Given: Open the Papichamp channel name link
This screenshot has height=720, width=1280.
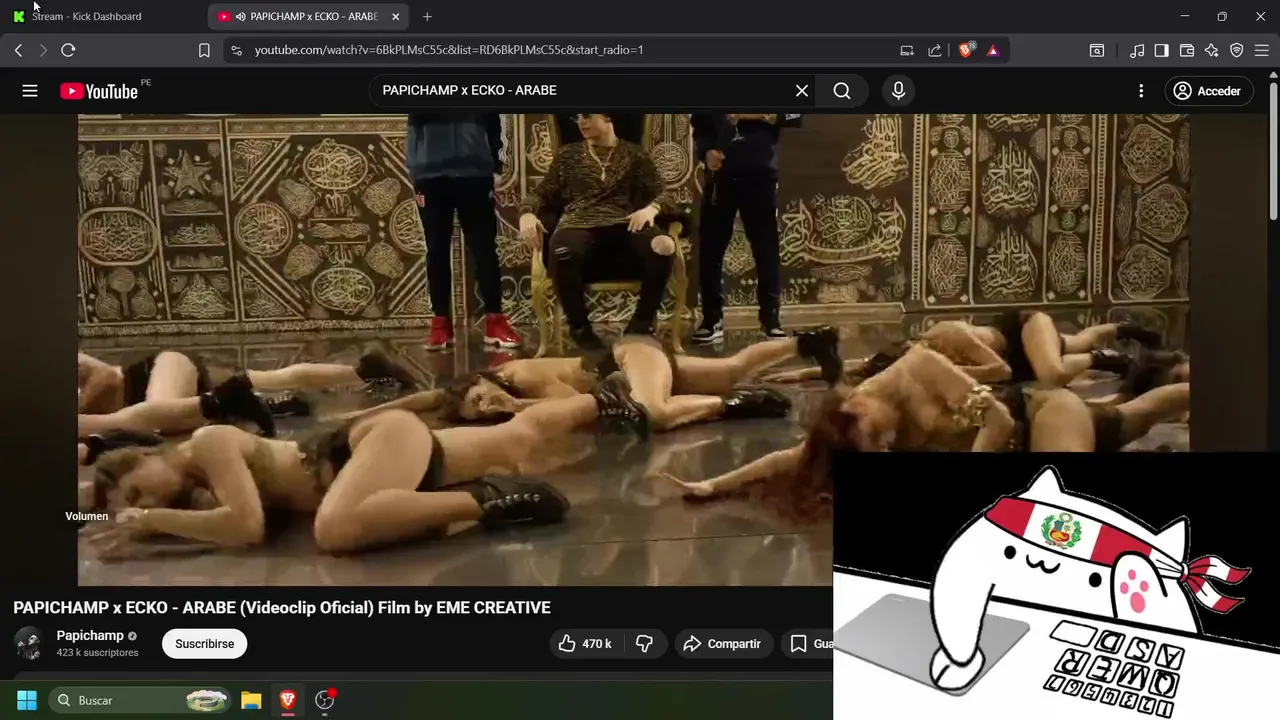Looking at the screenshot, I should click(x=90, y=636).
